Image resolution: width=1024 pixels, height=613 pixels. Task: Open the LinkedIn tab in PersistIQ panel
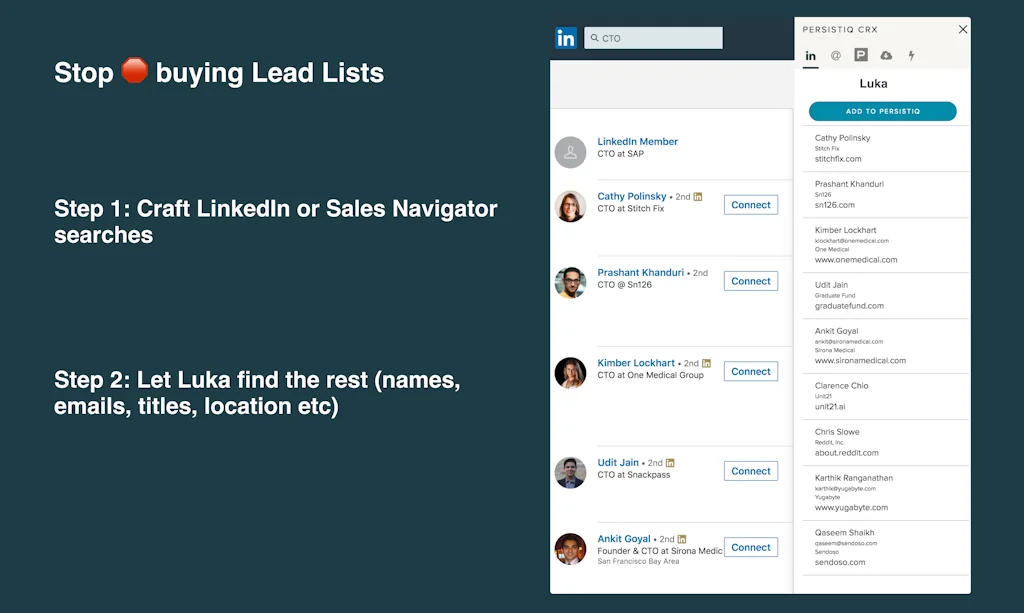tap(810, 56)
